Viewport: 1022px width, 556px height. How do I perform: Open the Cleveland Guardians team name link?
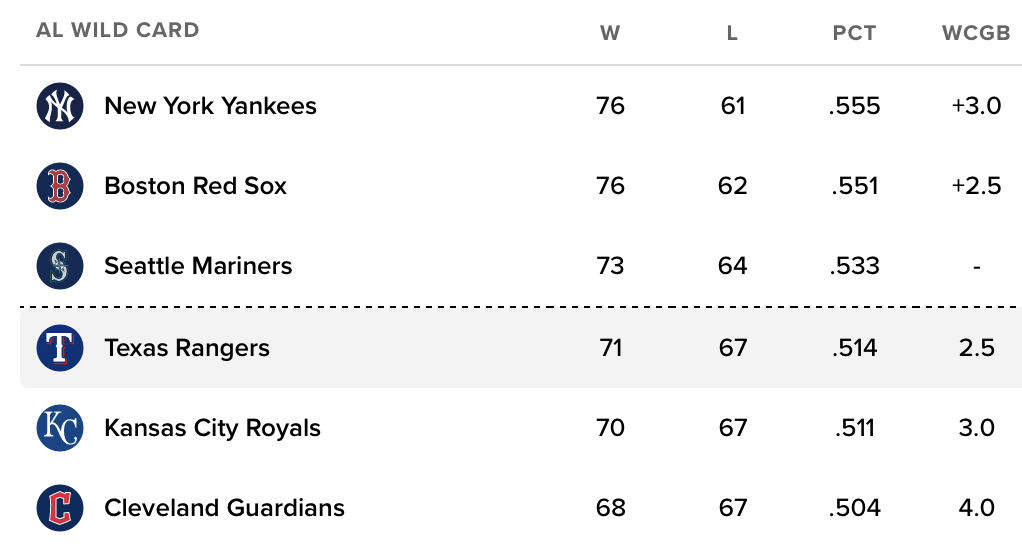point(224,508)
